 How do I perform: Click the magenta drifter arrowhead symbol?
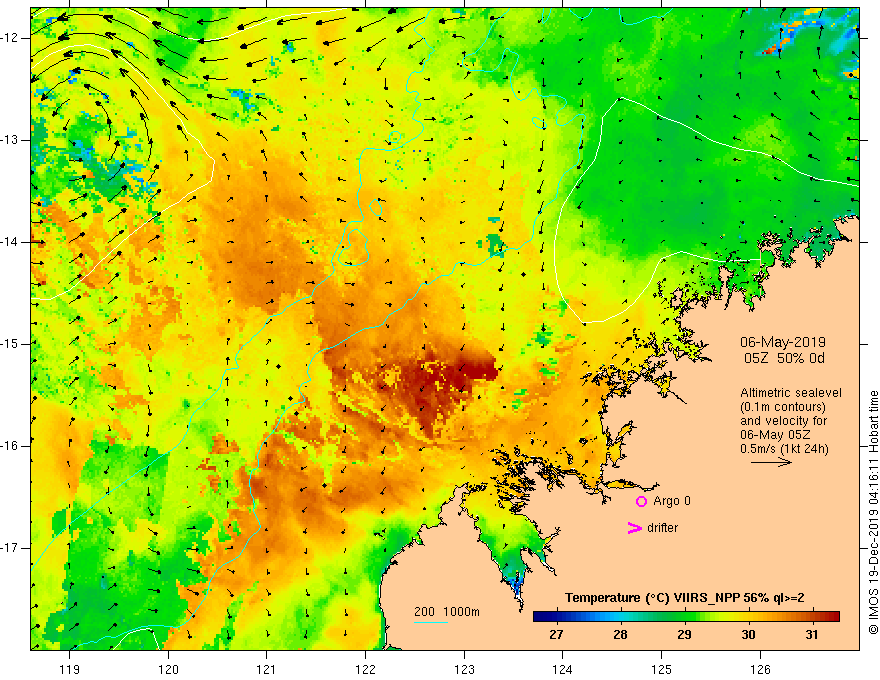[635, 528]
